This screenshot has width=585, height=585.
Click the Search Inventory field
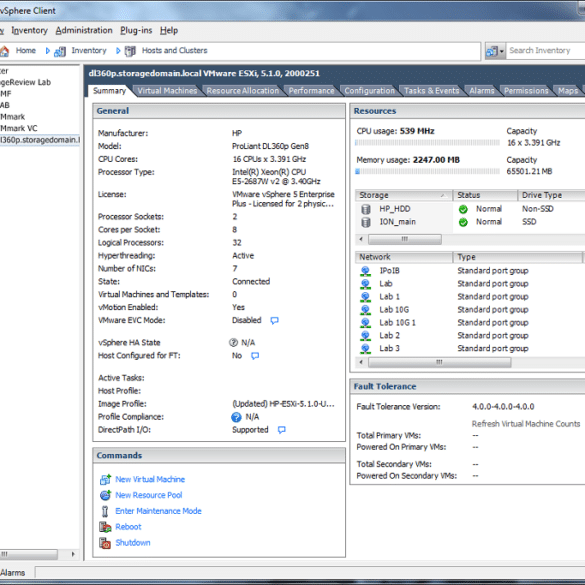pos(545,51)
